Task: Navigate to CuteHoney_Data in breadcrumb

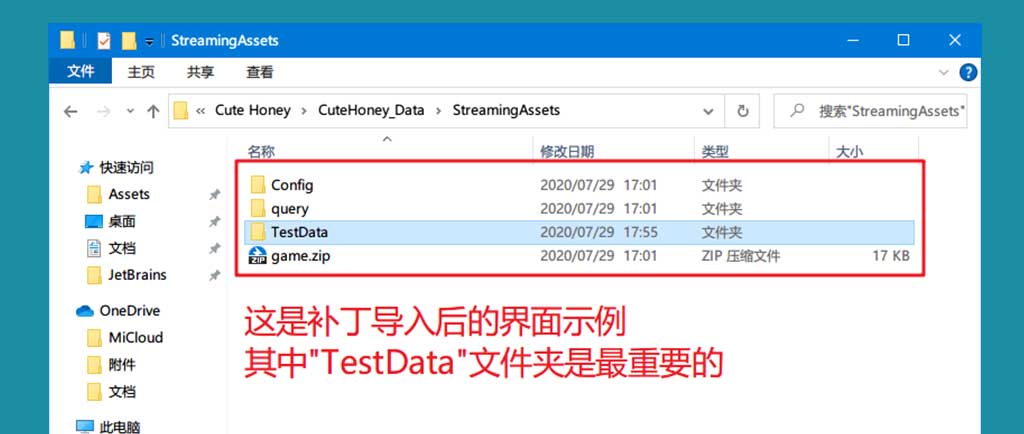Action: (371, 110)
